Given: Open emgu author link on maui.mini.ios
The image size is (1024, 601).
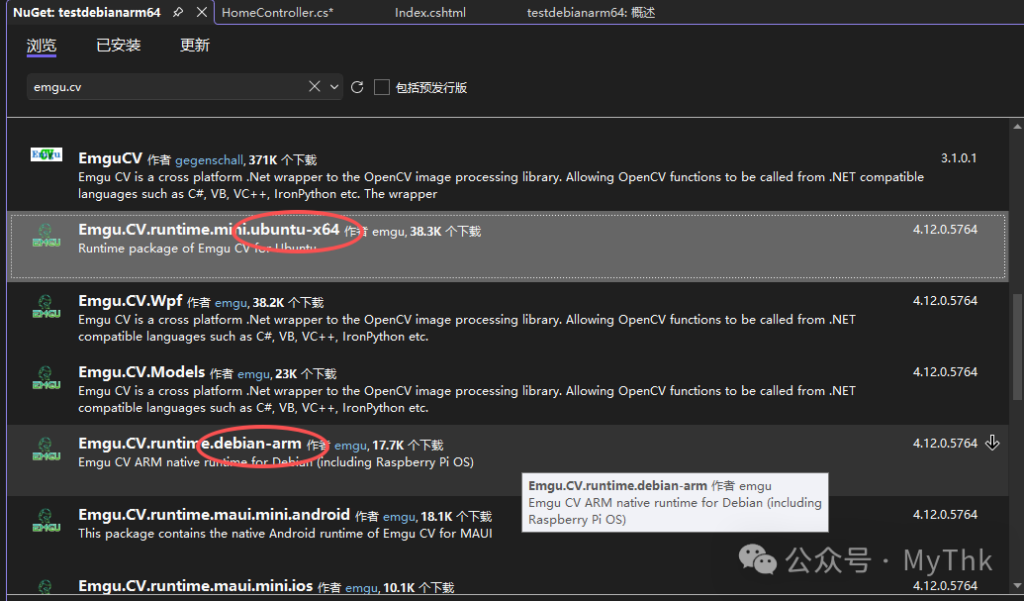Looking at the screenshot, I should click(x=361, y=588).
